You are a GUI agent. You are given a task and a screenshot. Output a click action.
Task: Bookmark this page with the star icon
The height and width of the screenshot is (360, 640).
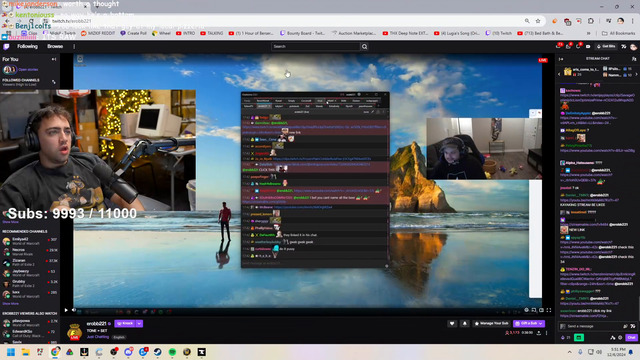point(538,21)
